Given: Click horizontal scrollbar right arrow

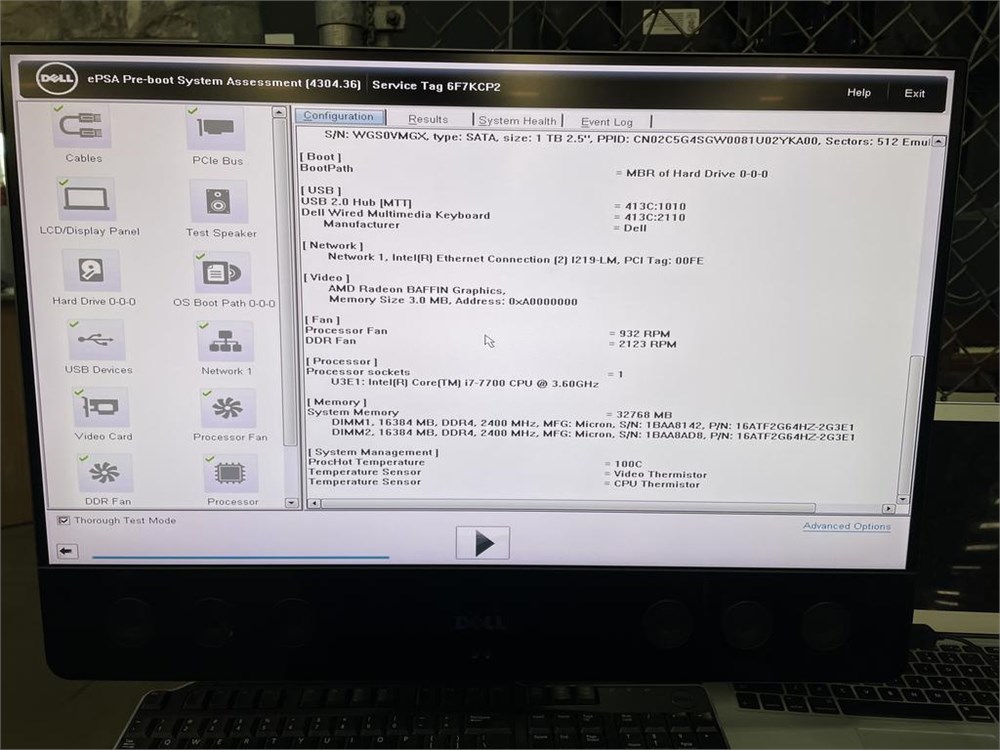Looking at the screenshot, I should coord(888,509).
